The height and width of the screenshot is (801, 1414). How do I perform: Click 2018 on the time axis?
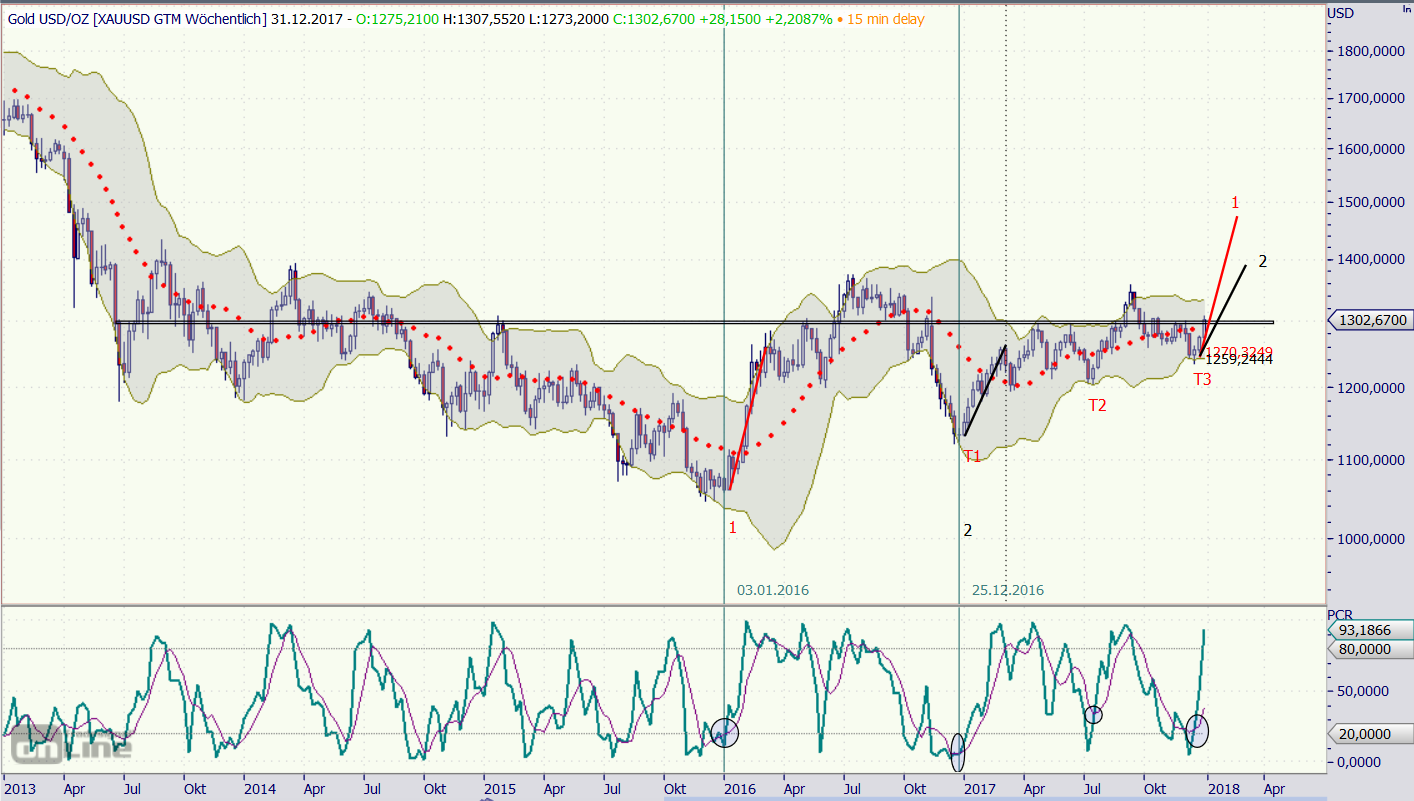1221,788
